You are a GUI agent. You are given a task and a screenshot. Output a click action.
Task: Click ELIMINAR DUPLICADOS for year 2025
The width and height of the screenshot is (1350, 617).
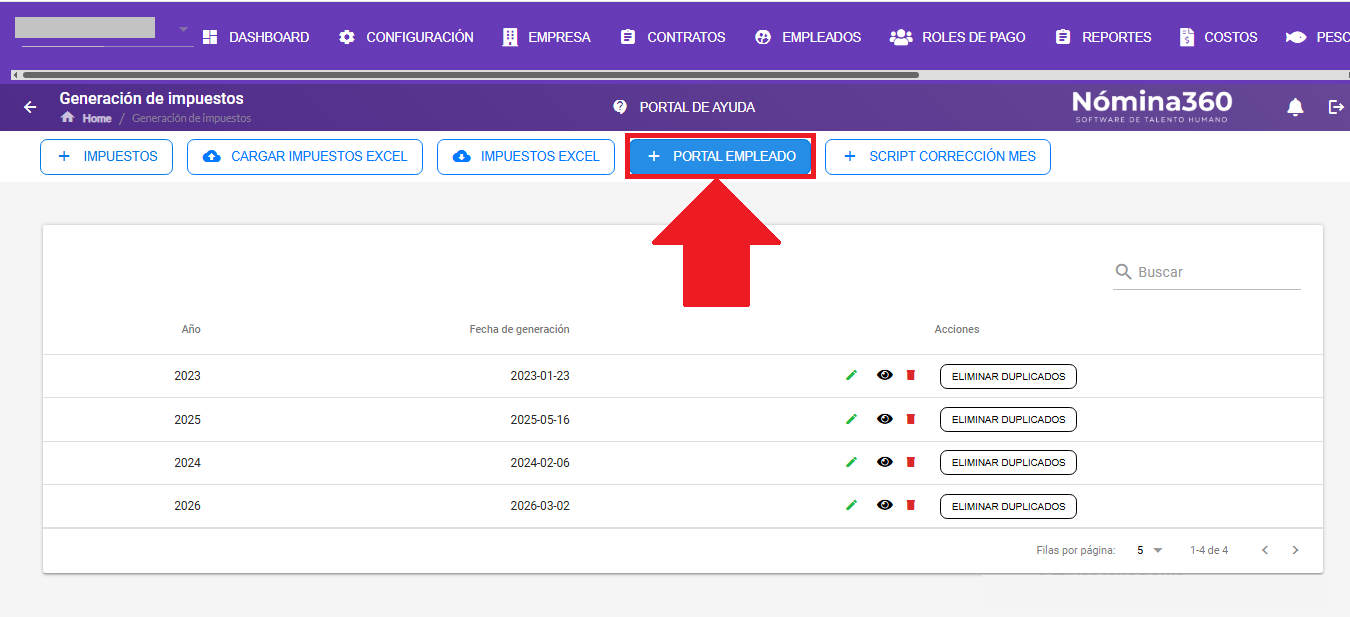(x=1008, y=420)
